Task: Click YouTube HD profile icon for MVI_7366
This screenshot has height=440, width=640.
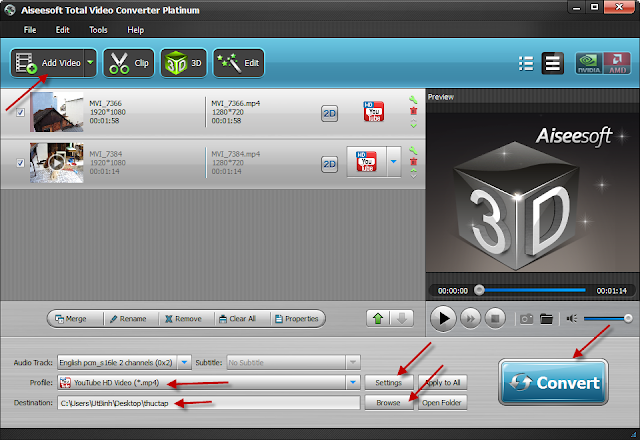Action: click(373, 111)
